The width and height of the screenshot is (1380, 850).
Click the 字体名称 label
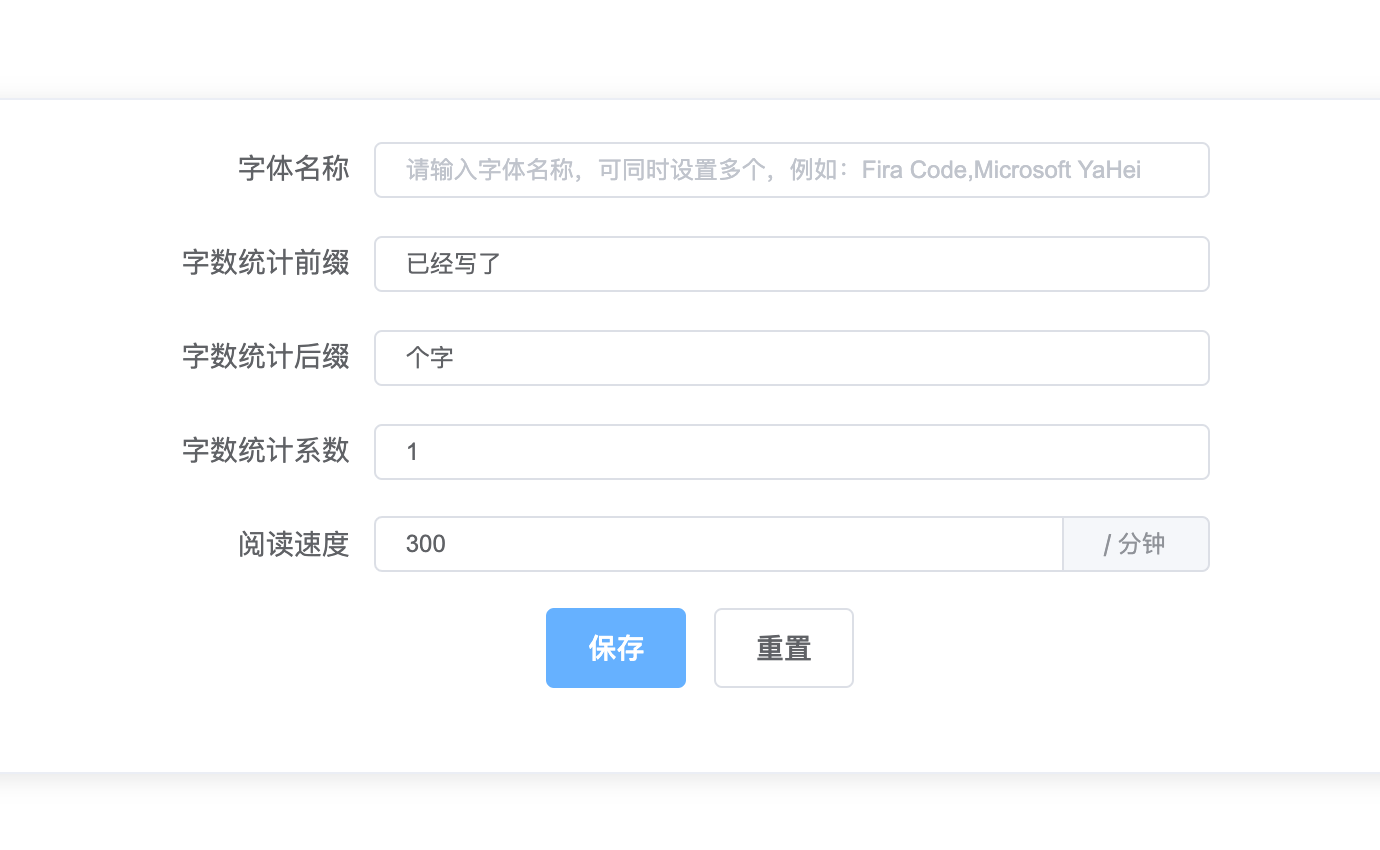pos(294,169)
